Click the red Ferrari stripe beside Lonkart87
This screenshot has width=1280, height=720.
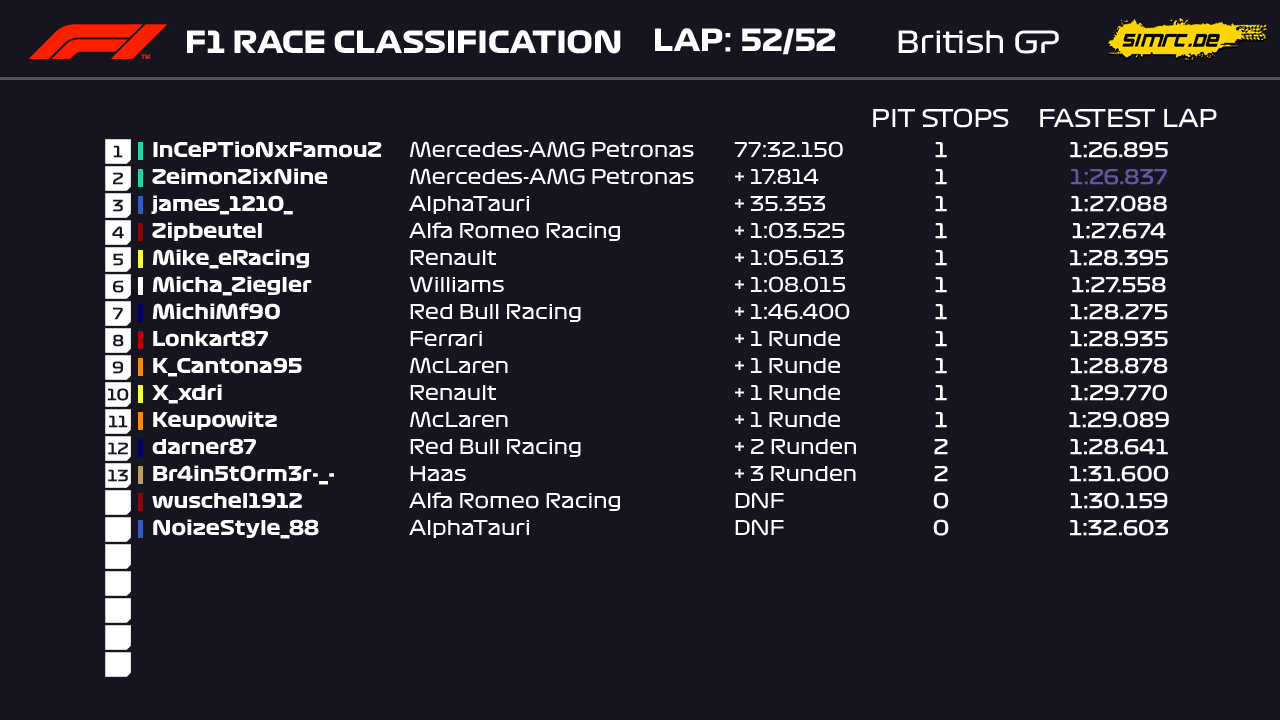(x=141, y=340)
